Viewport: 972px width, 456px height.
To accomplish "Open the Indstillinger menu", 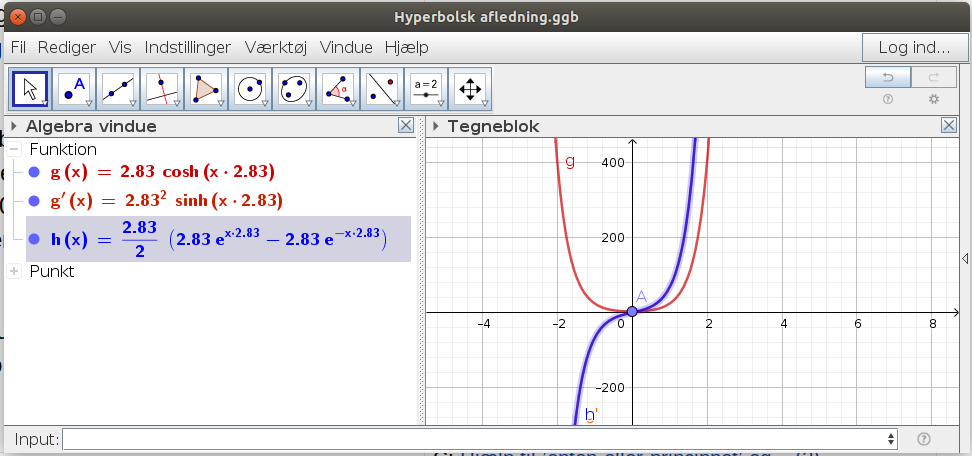I will [188, 48].
